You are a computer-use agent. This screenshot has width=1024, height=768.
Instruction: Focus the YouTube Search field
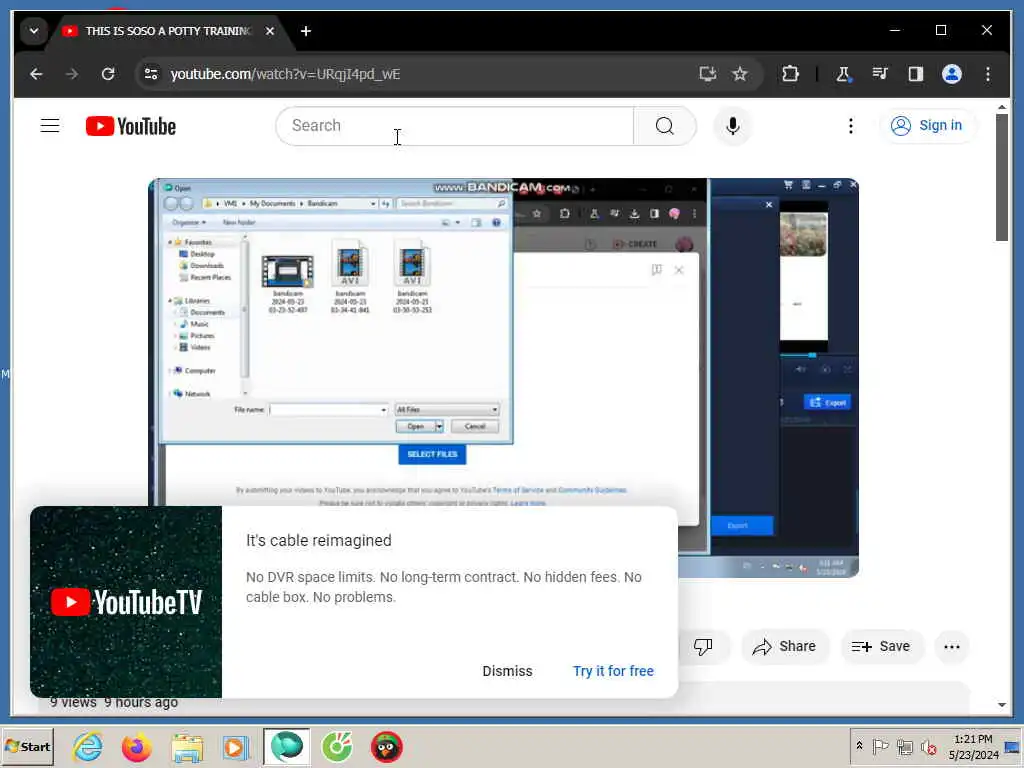pyautogui.click(x=455, y=125)
